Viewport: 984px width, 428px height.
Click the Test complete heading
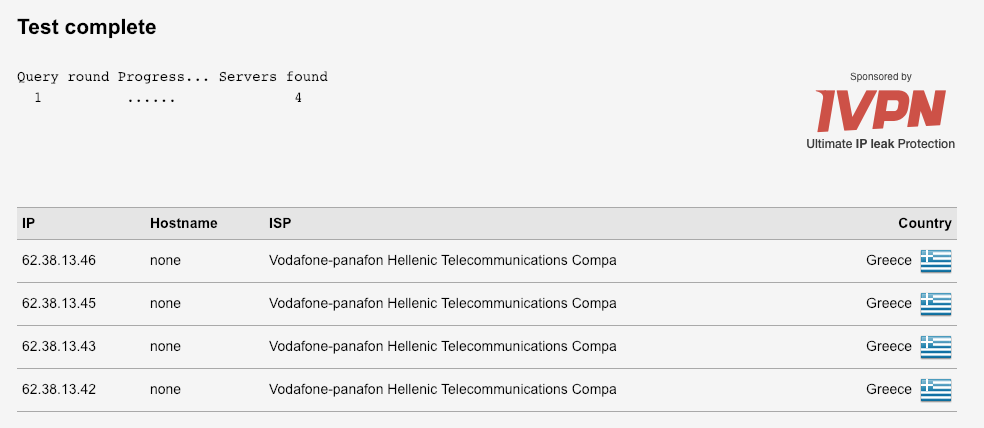pyautogui.click(x=87, y=27)
